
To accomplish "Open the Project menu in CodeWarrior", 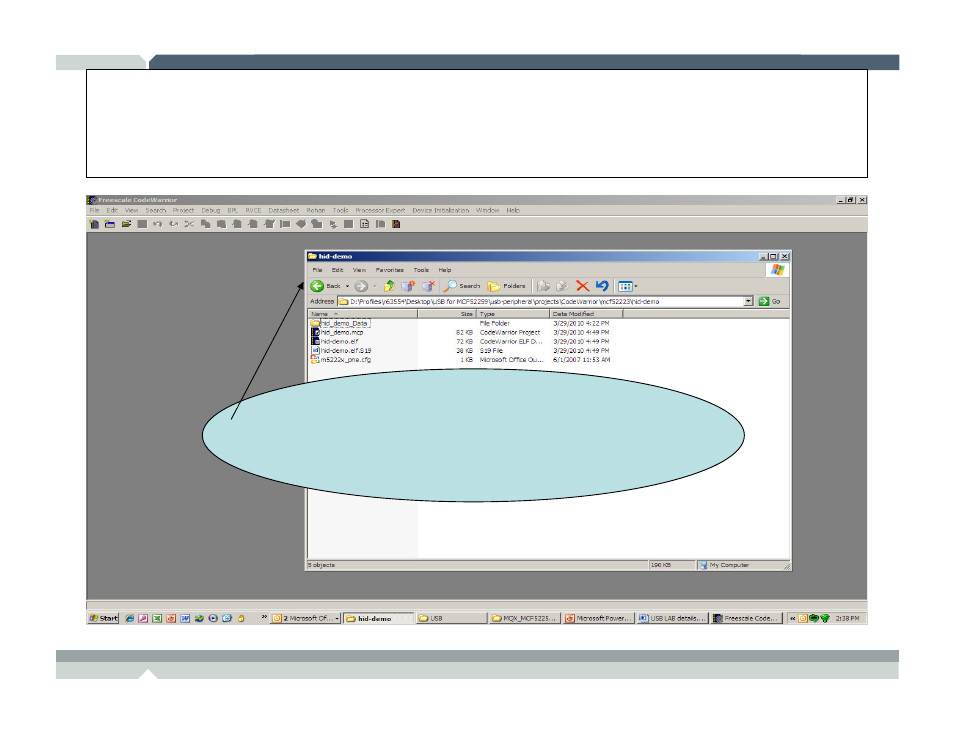I will coord(183,211).
